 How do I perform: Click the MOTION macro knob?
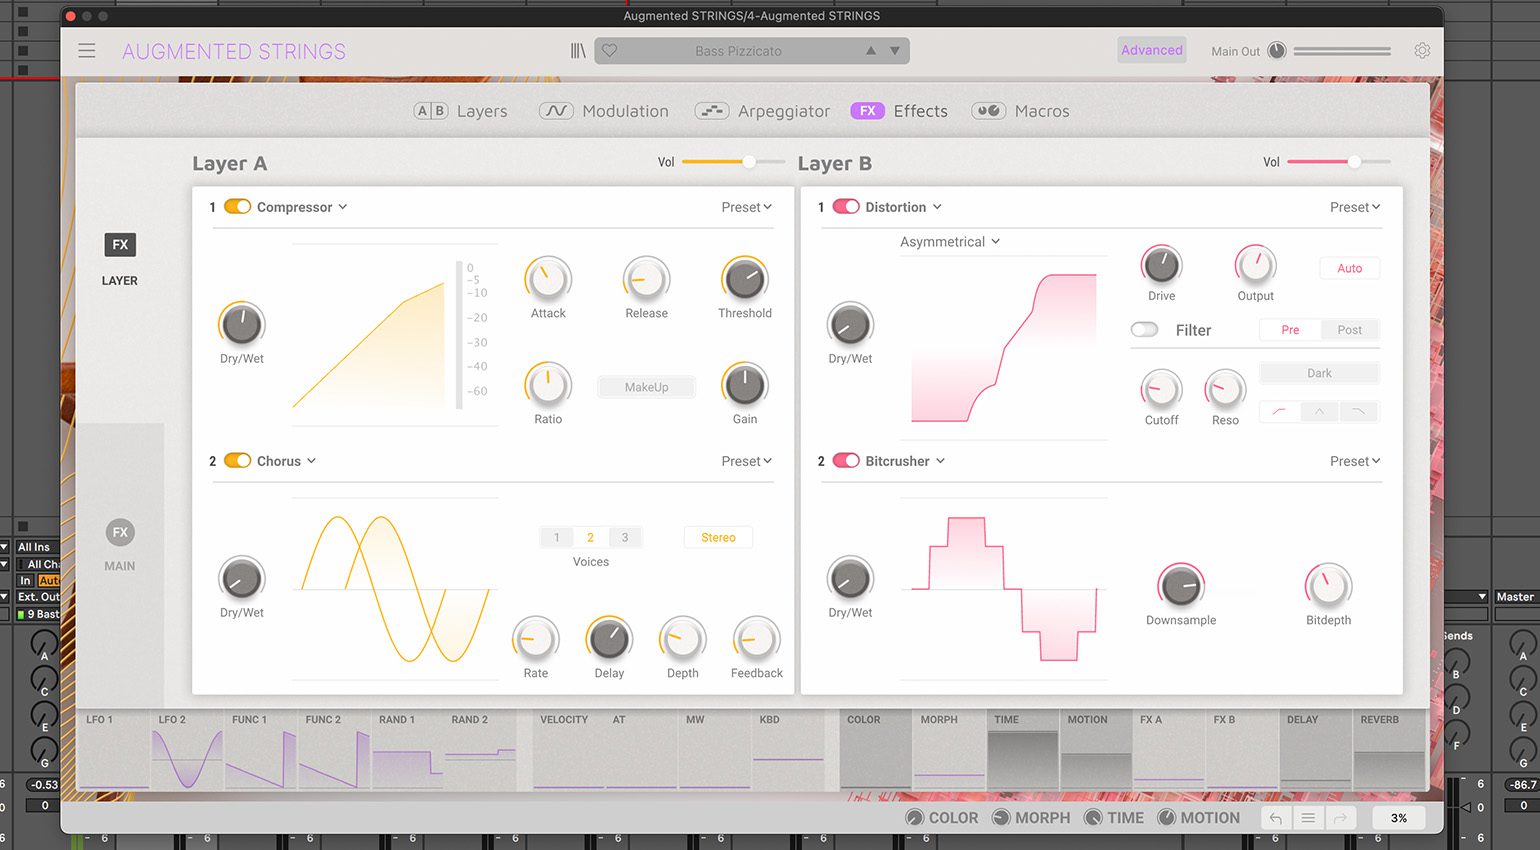click(x=1166, y=818)
